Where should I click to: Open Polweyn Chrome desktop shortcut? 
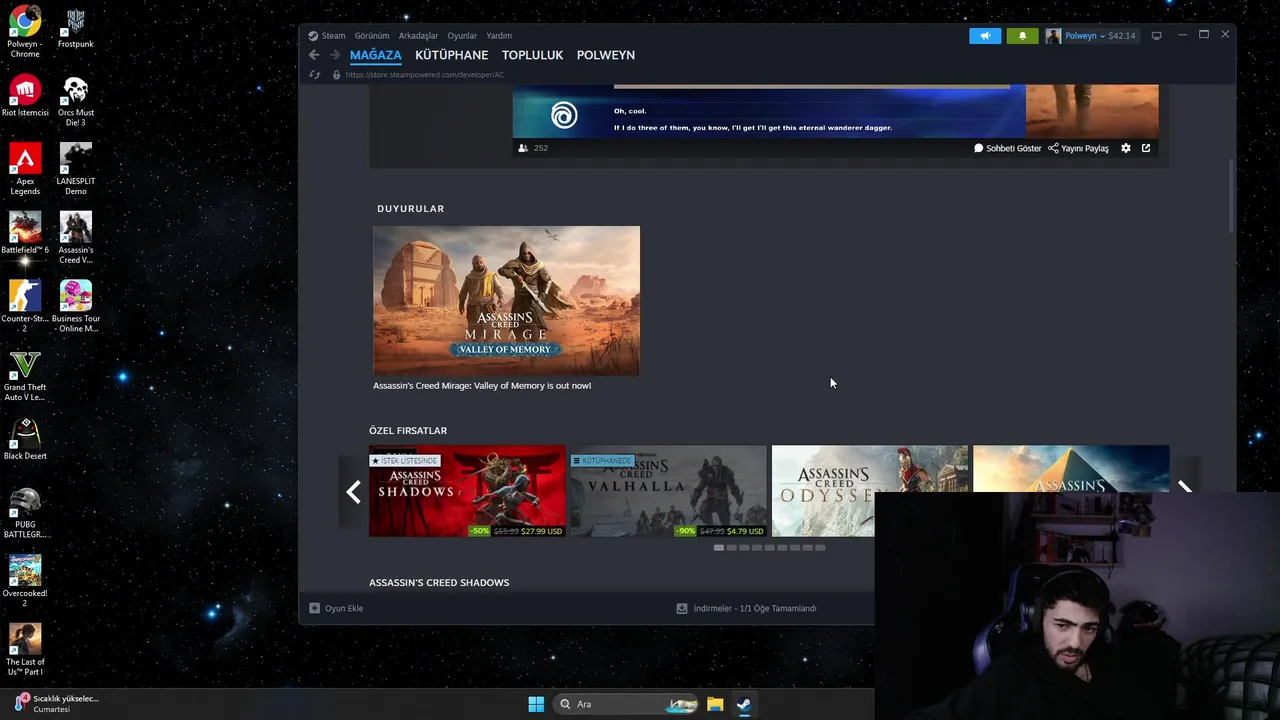(x=24, y=32)
